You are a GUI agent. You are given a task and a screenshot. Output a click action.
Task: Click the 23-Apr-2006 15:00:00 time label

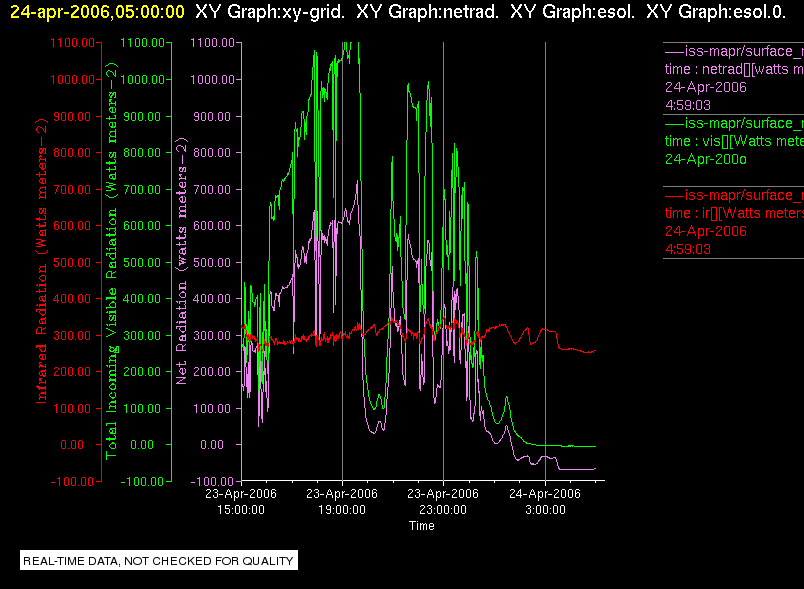pyautogui.click(x=241, y=502)
